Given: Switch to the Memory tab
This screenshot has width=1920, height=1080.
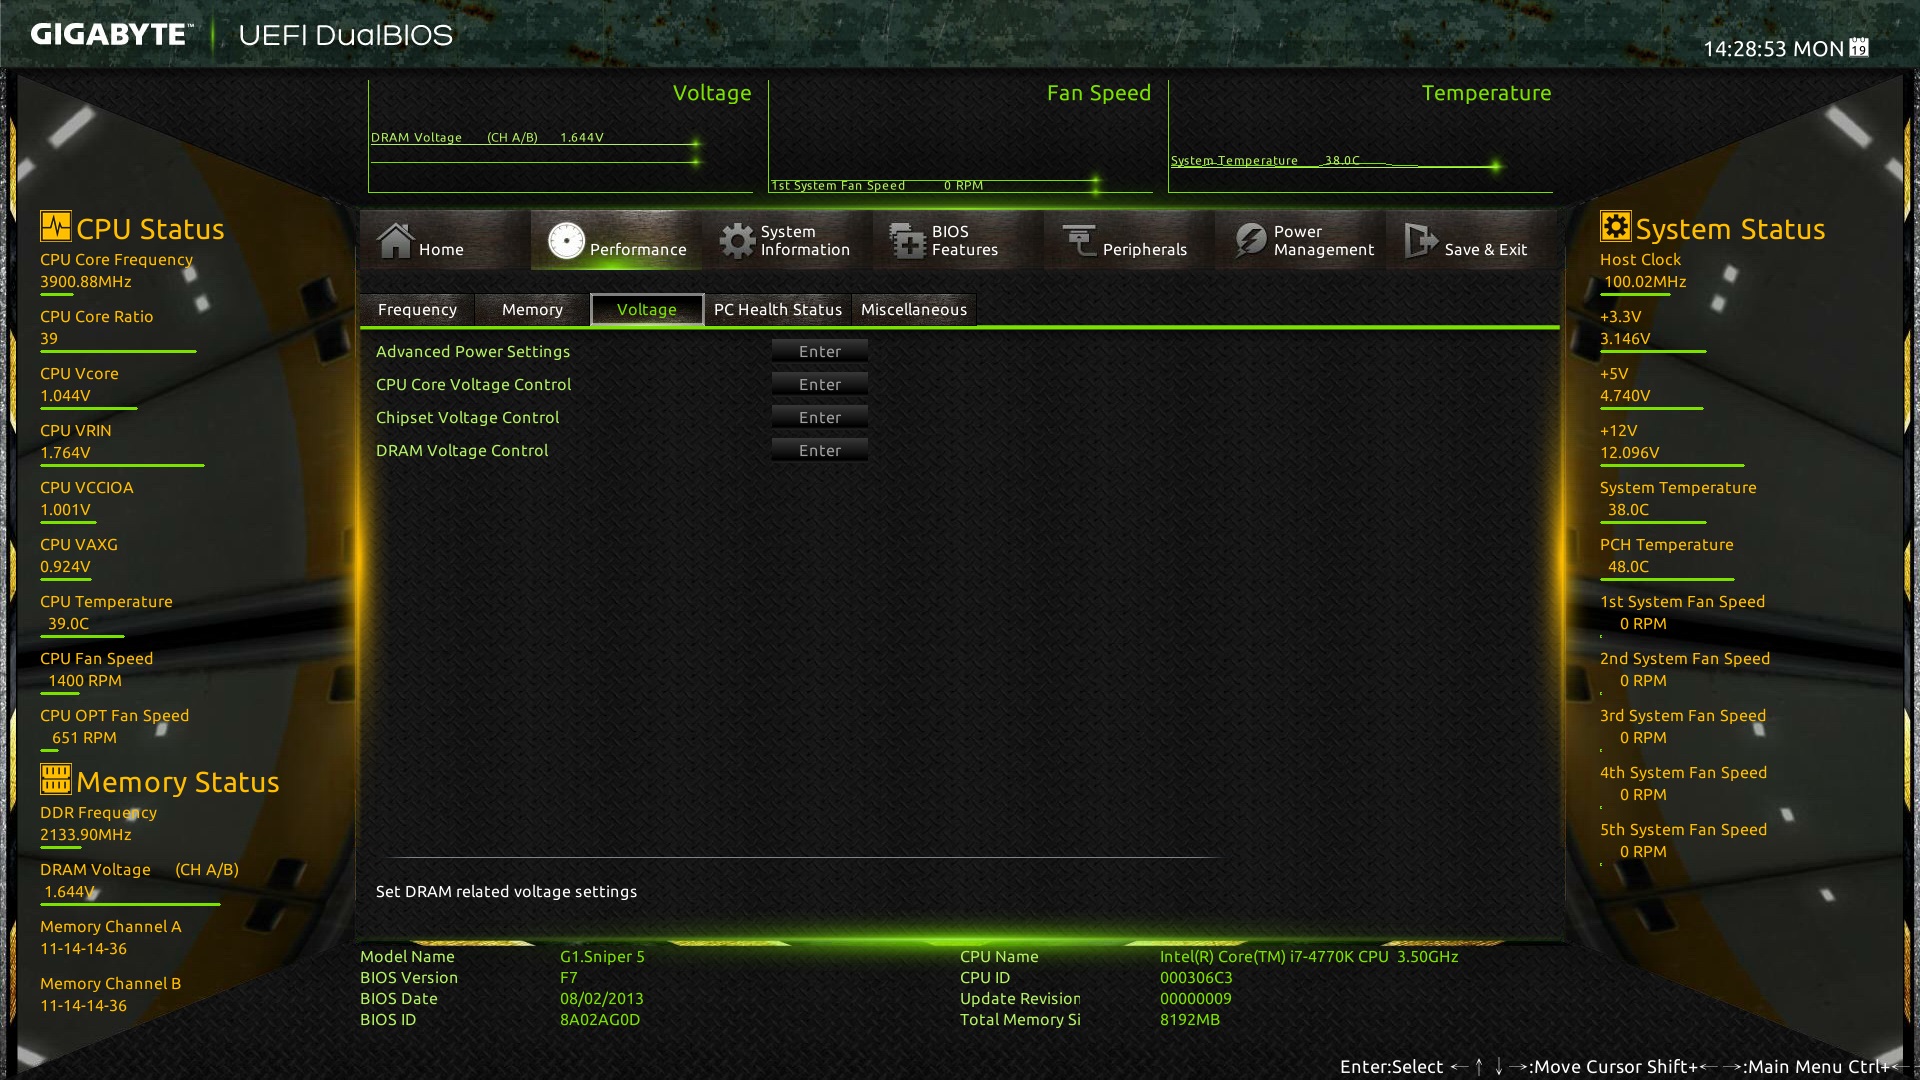Looking at the screenshot, I should [x=532, y=310].
